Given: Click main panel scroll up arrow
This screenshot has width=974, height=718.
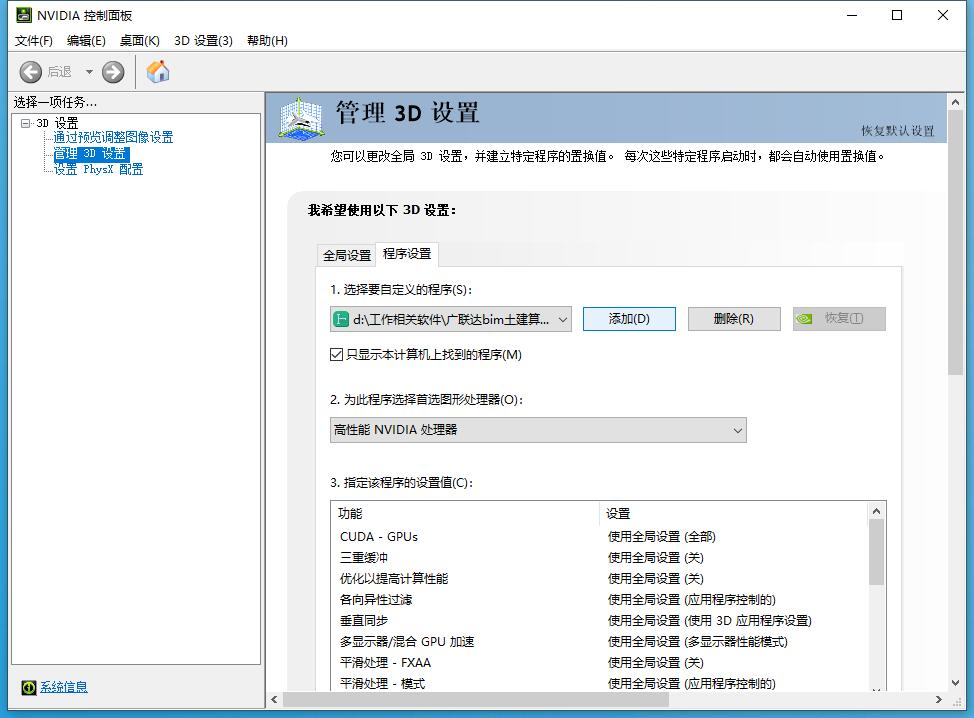Looking at the screenshot, I should coord(955,102).
